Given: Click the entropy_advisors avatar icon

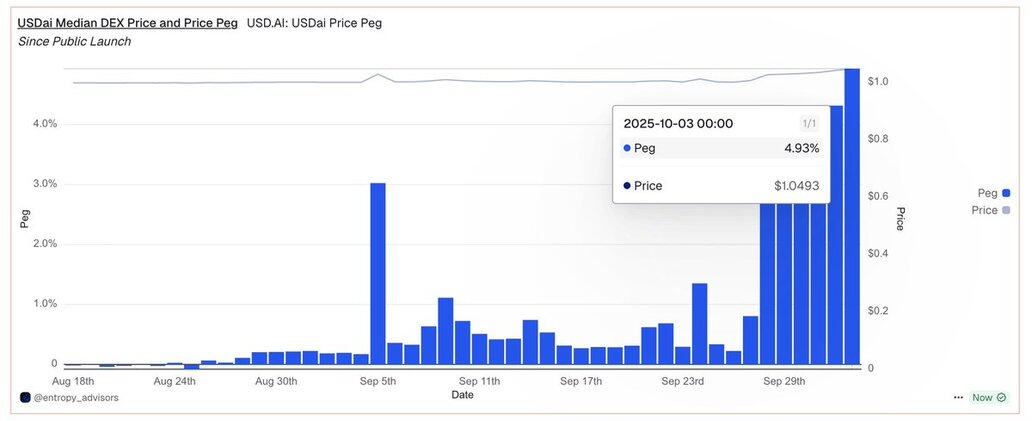Looking at the screenshot, I should click(x=25, y=398).
